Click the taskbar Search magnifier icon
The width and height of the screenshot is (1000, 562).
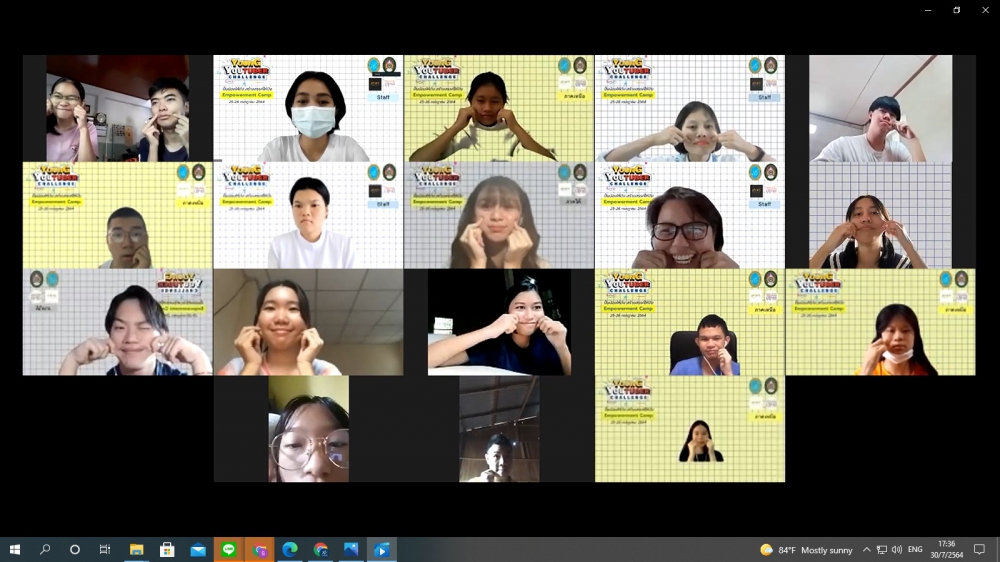click(45, 549)
